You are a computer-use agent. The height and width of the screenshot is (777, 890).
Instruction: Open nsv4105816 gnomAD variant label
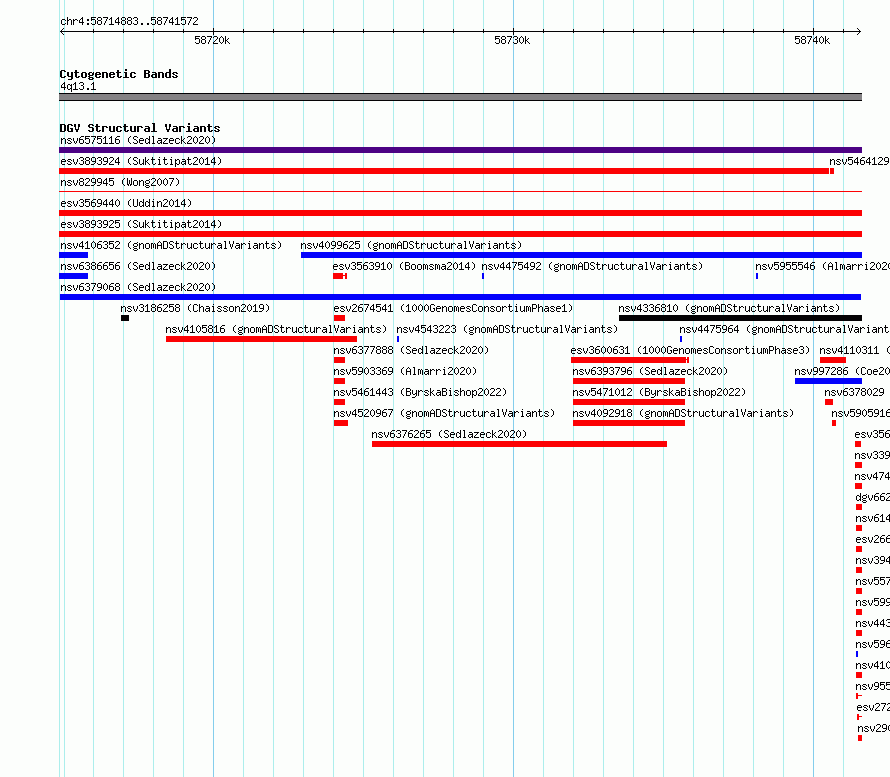coord(276,329)
